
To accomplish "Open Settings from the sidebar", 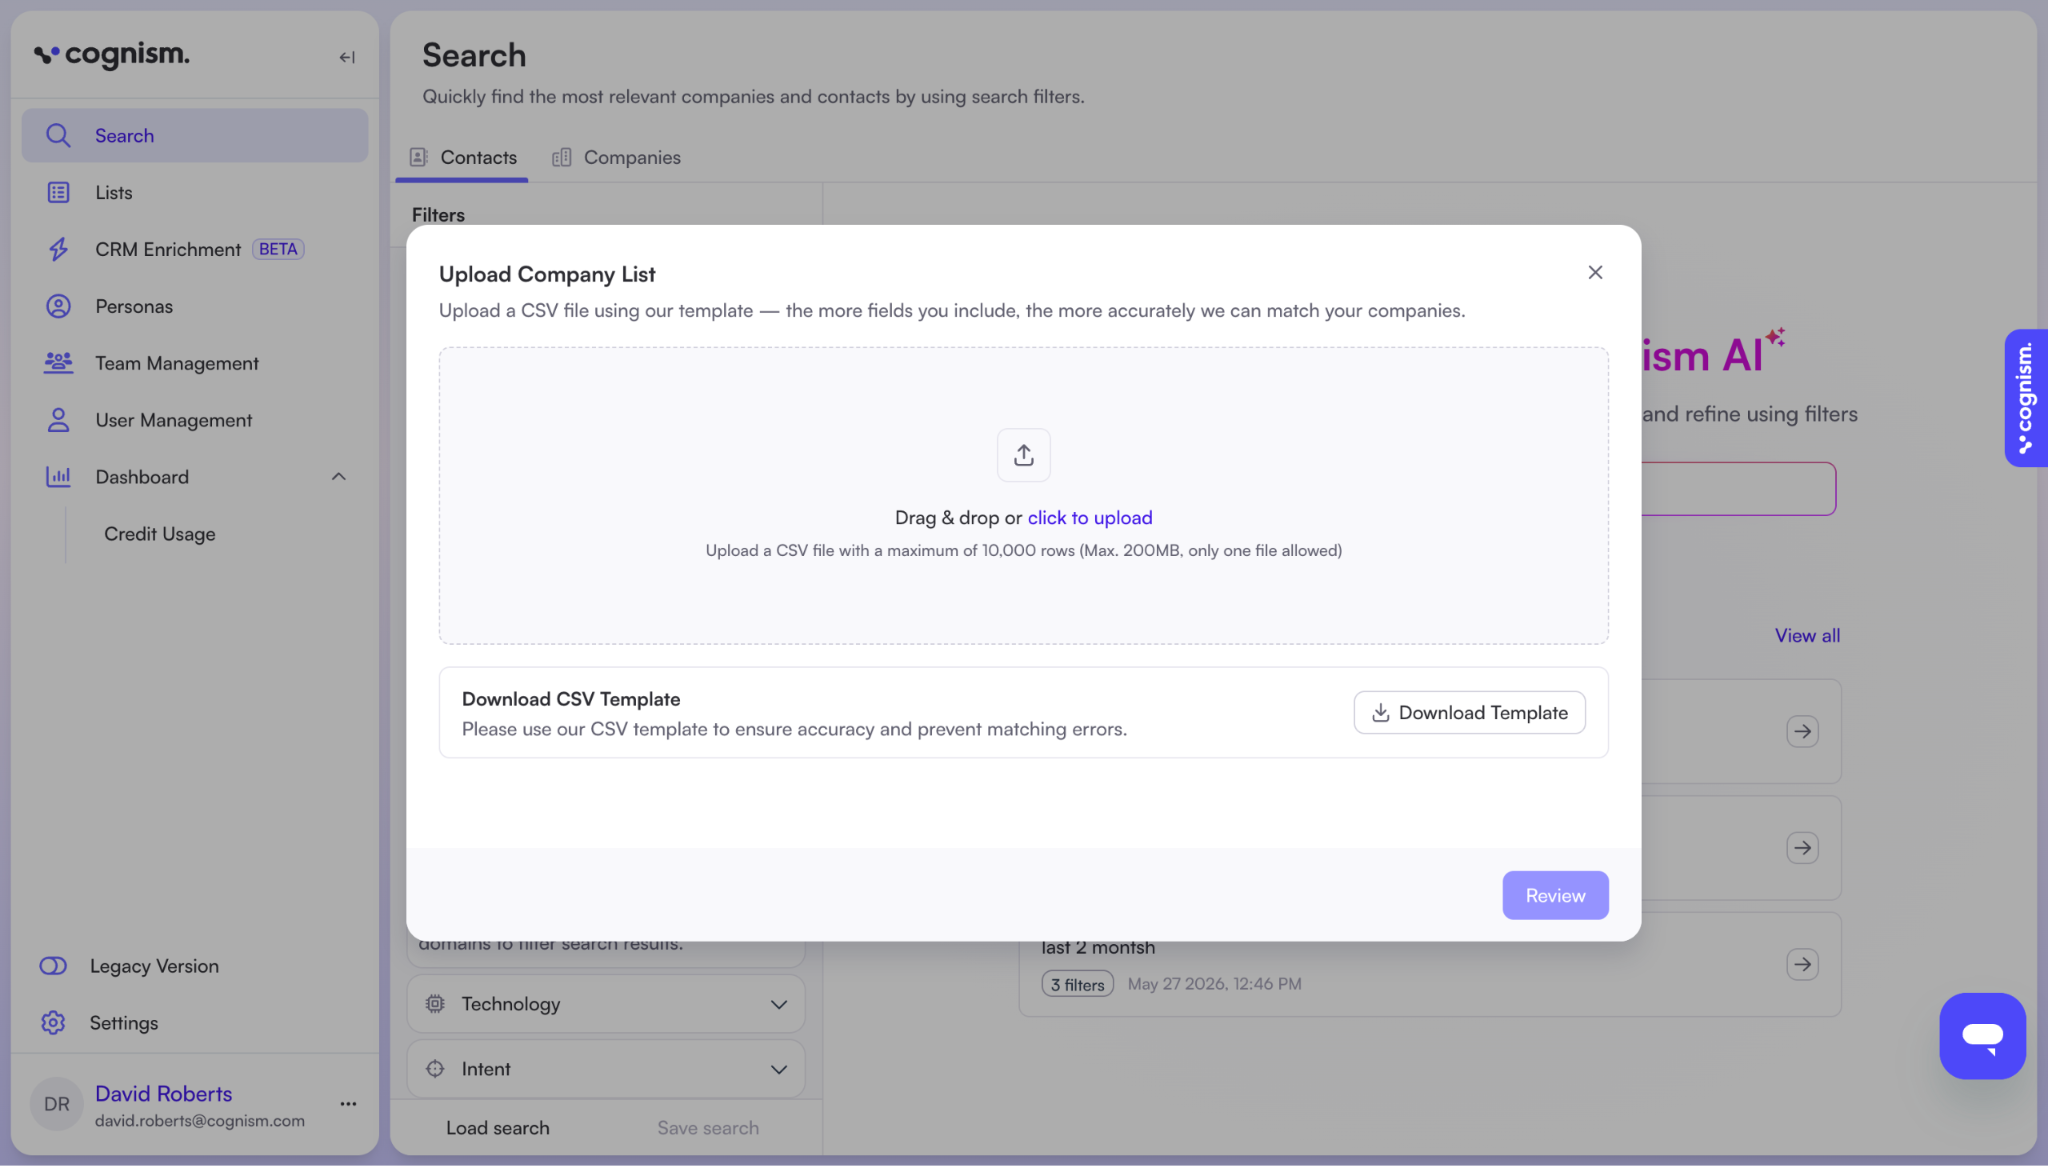I will [124, 1023].
